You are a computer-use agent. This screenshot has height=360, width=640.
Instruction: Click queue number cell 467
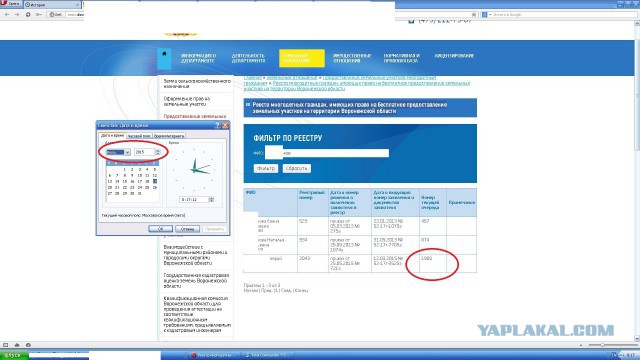[433, 226]
